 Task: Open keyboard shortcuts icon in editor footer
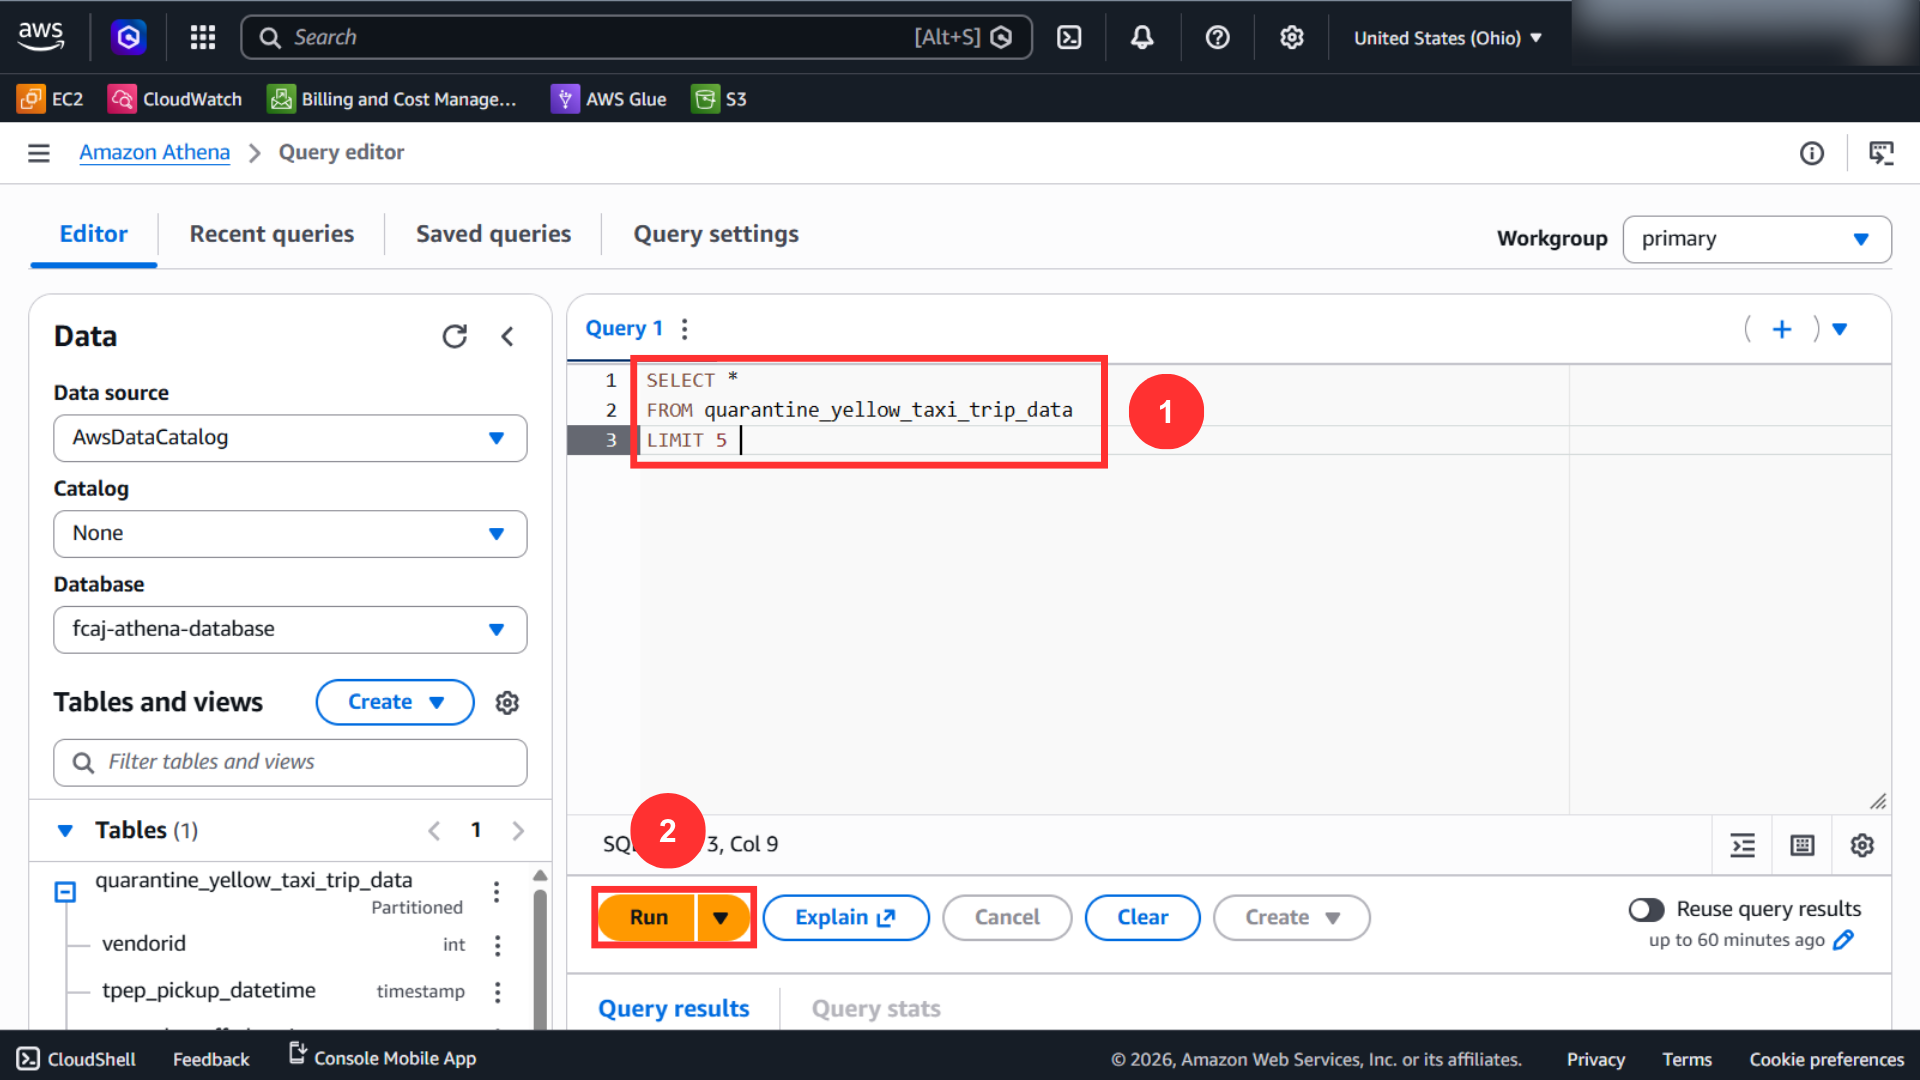[x=1802, y=845]
